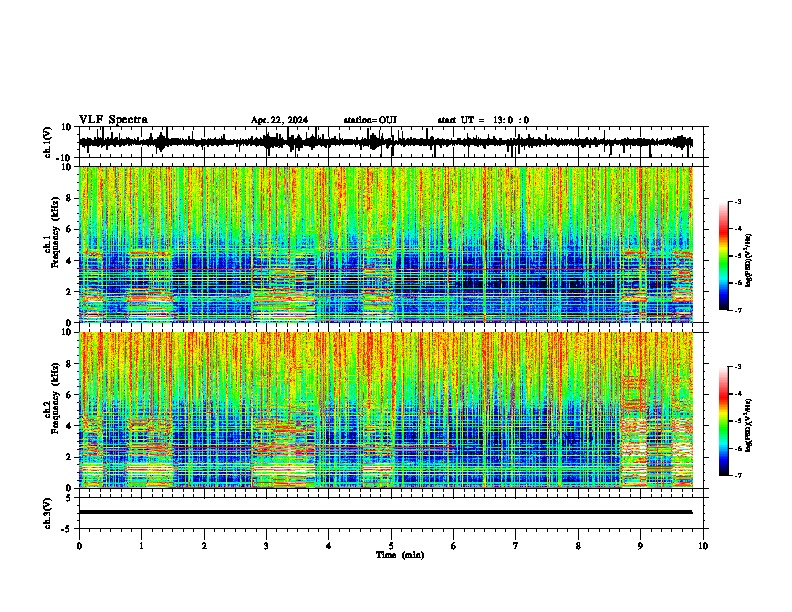This screenshot has height=612, width=792.
Task: Click time axis tick label "2"
Action: coord(204,546)
